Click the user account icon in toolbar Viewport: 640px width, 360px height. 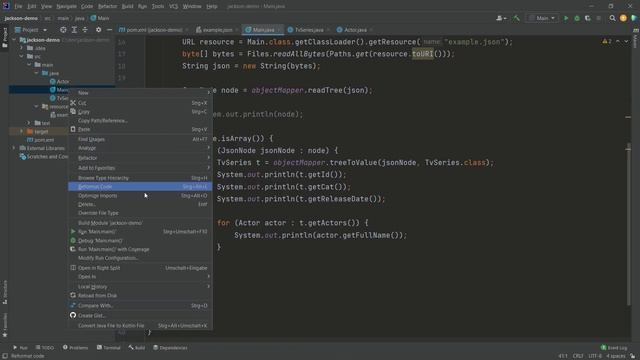(x=501, y=18)
